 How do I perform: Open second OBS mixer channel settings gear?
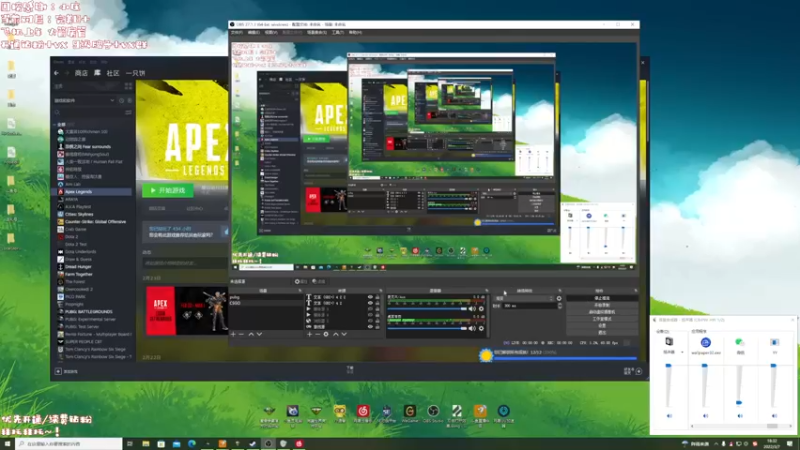[481, 328]
